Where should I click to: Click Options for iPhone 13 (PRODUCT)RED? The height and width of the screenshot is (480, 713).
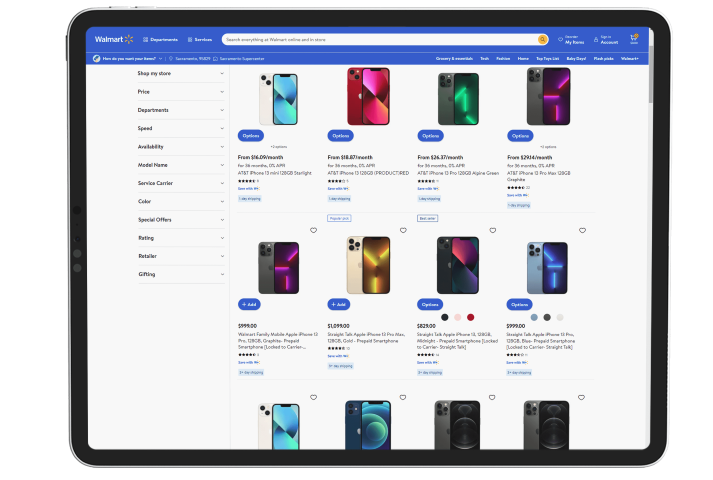(x=341, y=135)
